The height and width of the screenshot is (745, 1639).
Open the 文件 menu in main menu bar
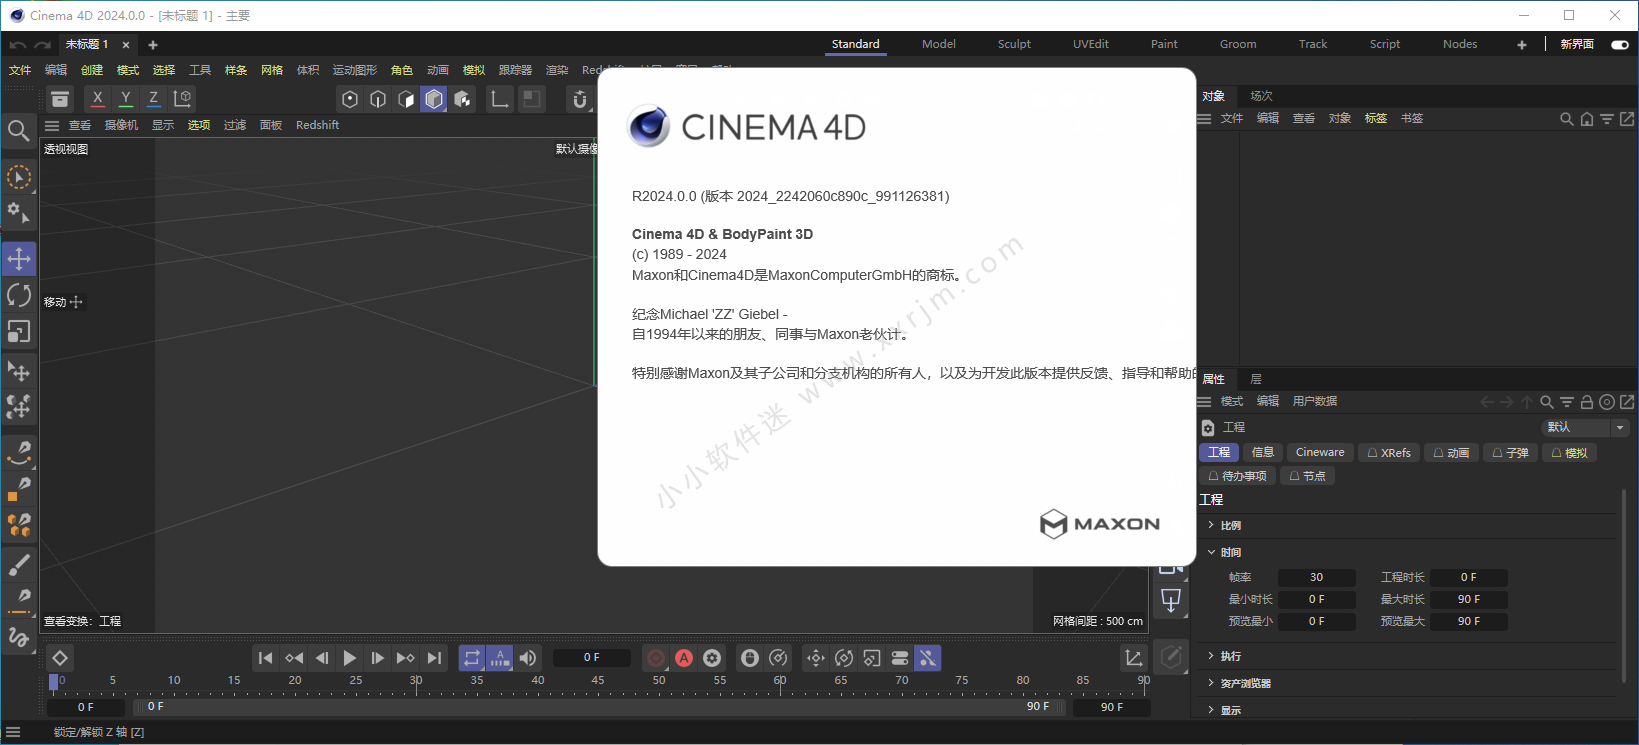[x=20, y=70]
